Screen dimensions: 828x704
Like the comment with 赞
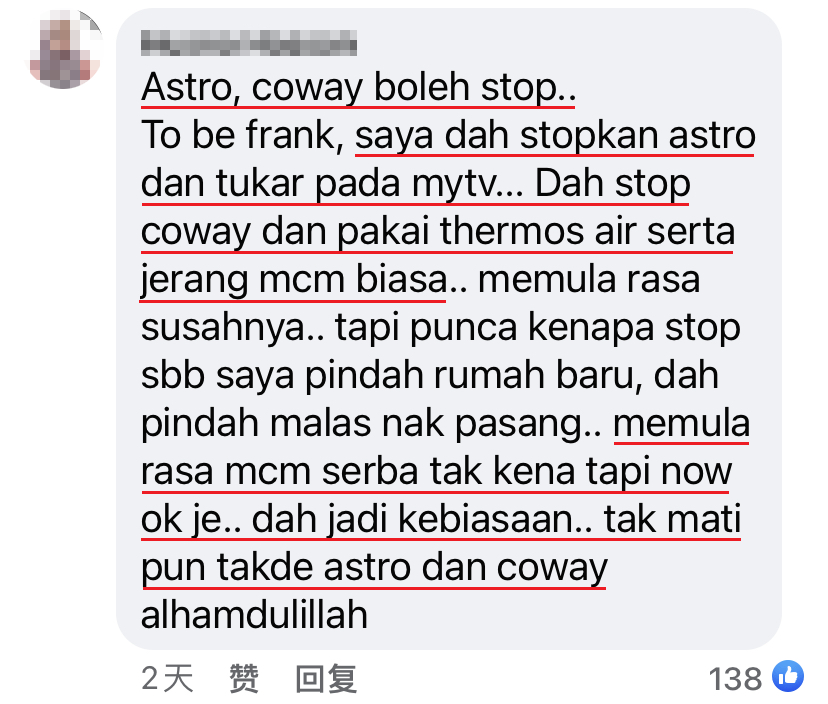[x=243, y=678]
